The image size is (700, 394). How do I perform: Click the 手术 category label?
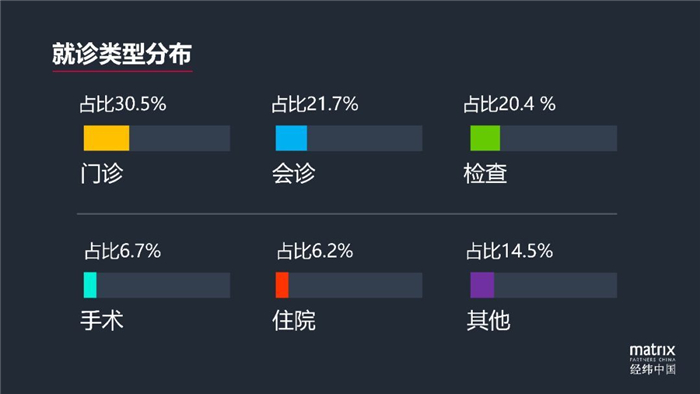[102, 320]
